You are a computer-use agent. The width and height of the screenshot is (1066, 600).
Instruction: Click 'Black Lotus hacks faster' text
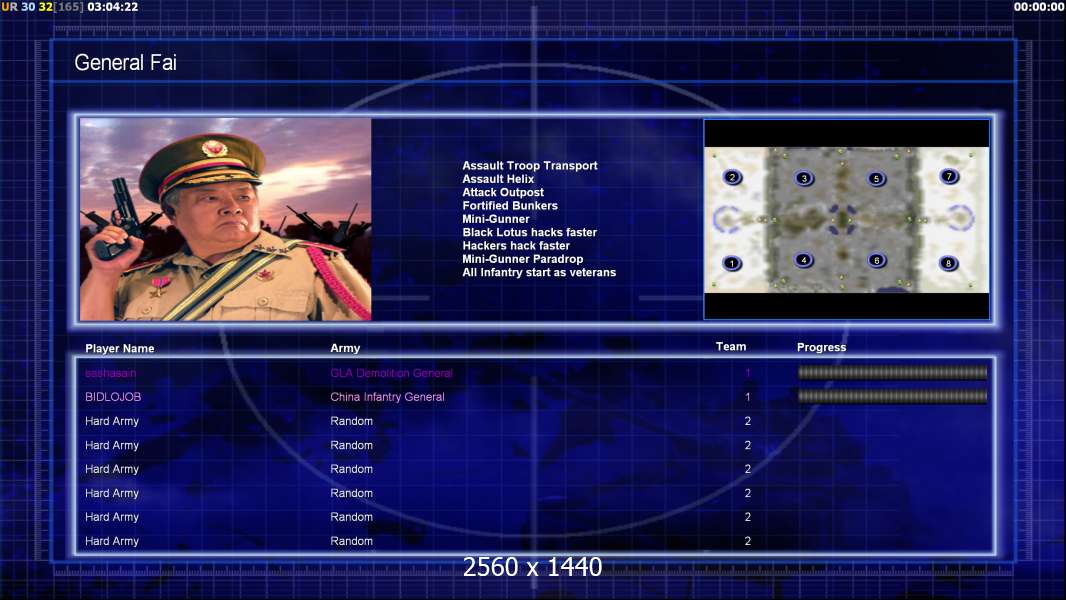(530, 232)
